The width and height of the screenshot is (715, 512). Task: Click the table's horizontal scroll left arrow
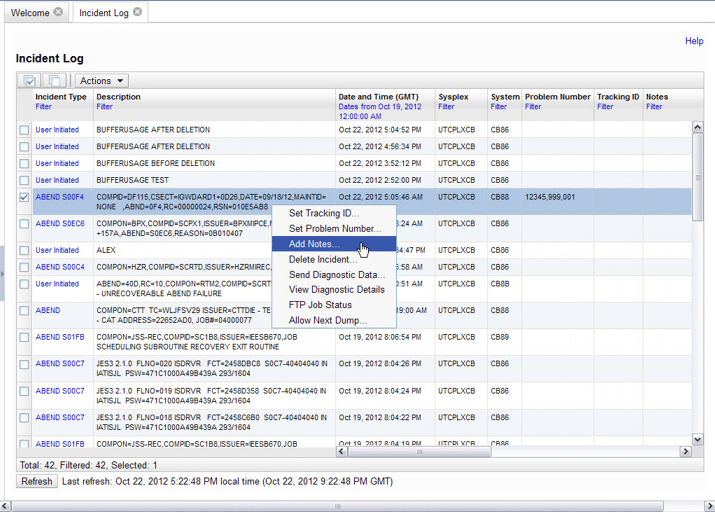[342, 452]
